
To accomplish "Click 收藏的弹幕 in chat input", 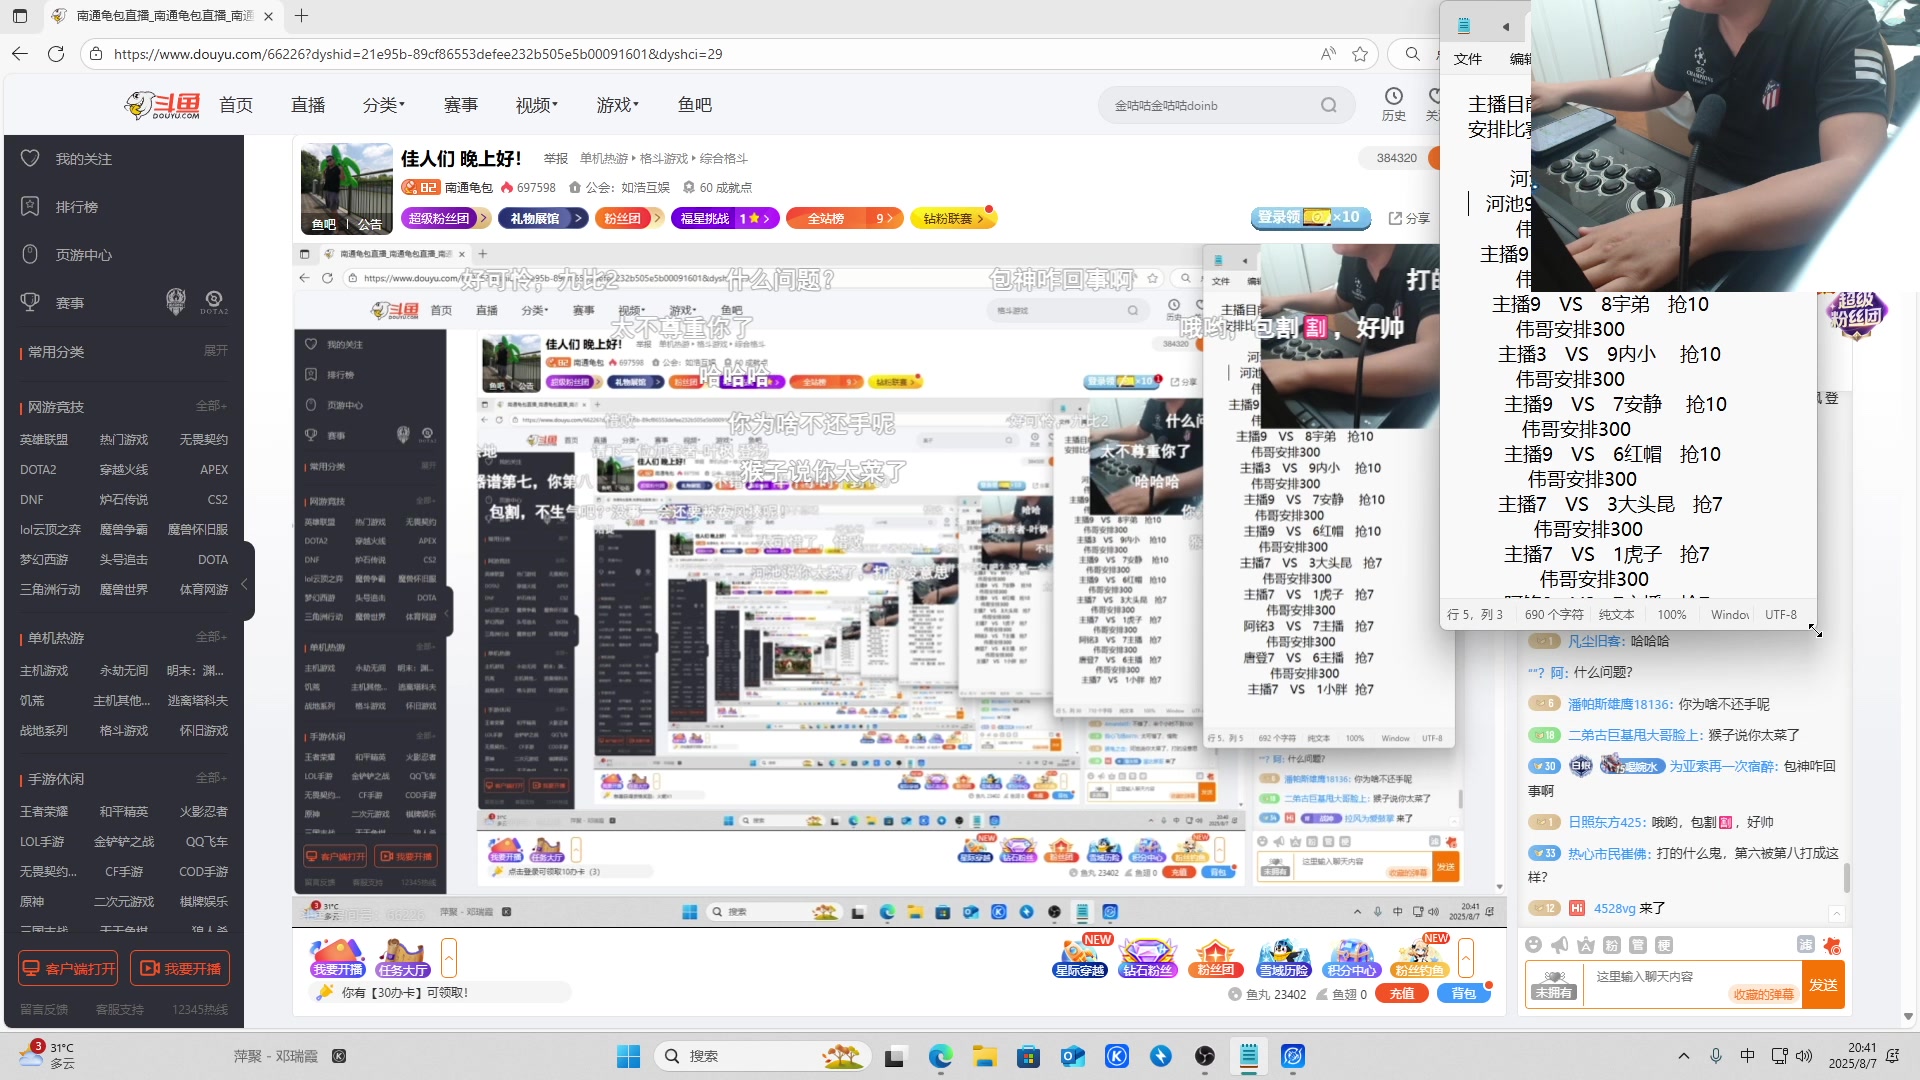I will (x=1764, y=994).
